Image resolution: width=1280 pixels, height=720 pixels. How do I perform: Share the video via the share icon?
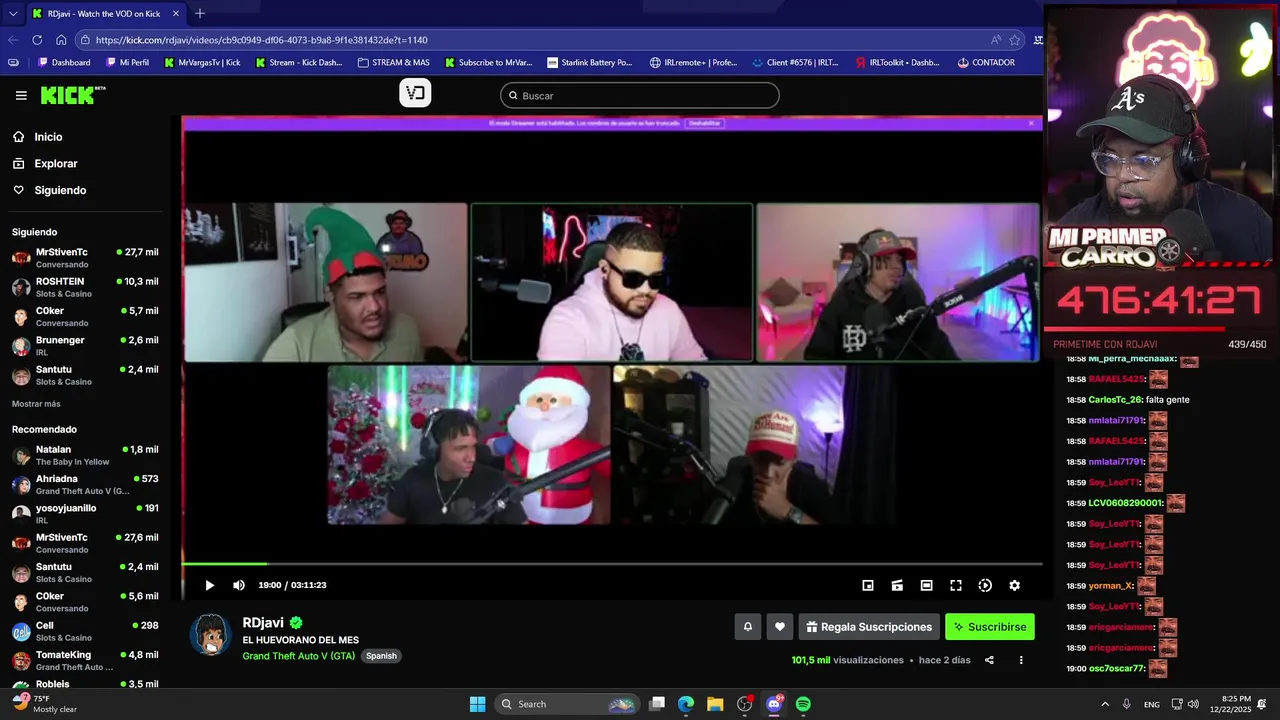tap(989, 660)
